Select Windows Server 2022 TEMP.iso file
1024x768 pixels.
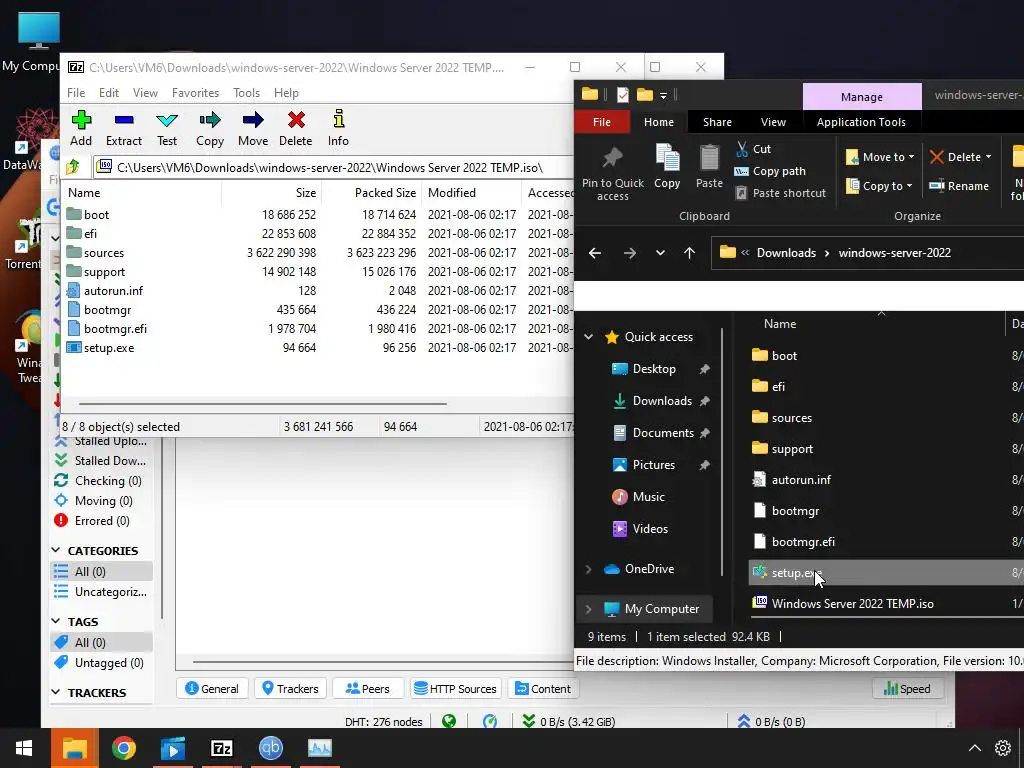(x=852, y=604)
